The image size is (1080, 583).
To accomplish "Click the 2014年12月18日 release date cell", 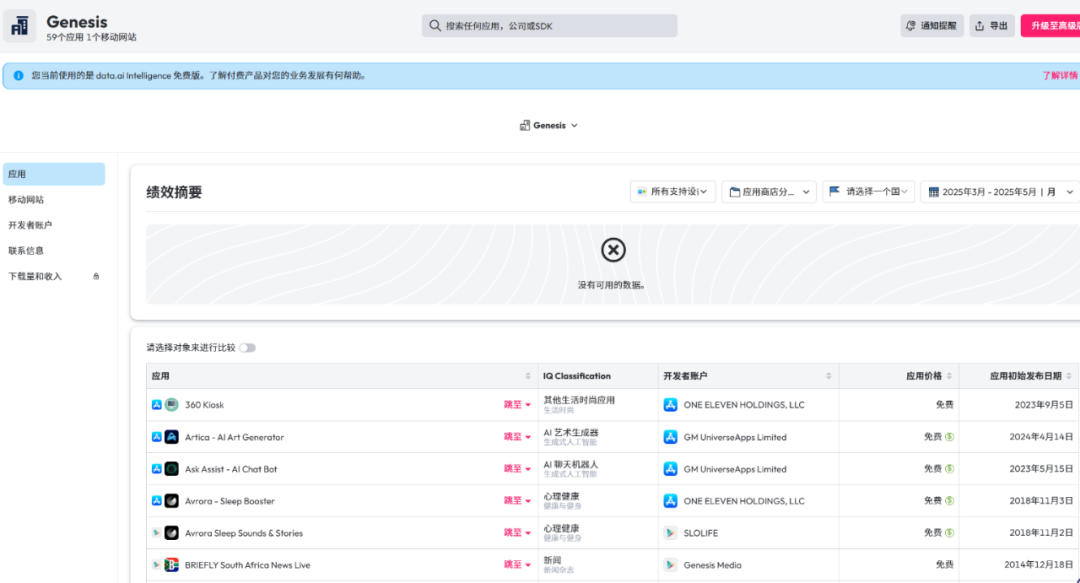I will tap(1039, 565).
